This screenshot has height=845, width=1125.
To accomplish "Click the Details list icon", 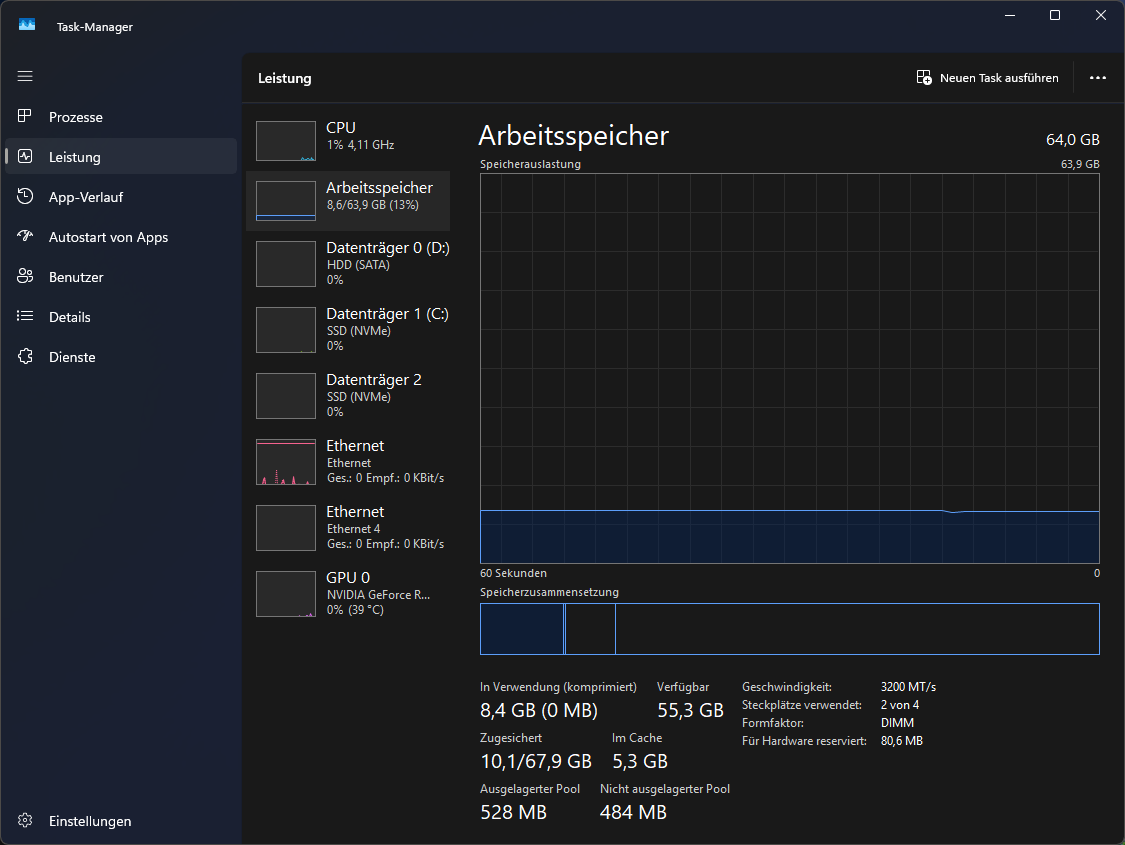I will pos(25,316).
